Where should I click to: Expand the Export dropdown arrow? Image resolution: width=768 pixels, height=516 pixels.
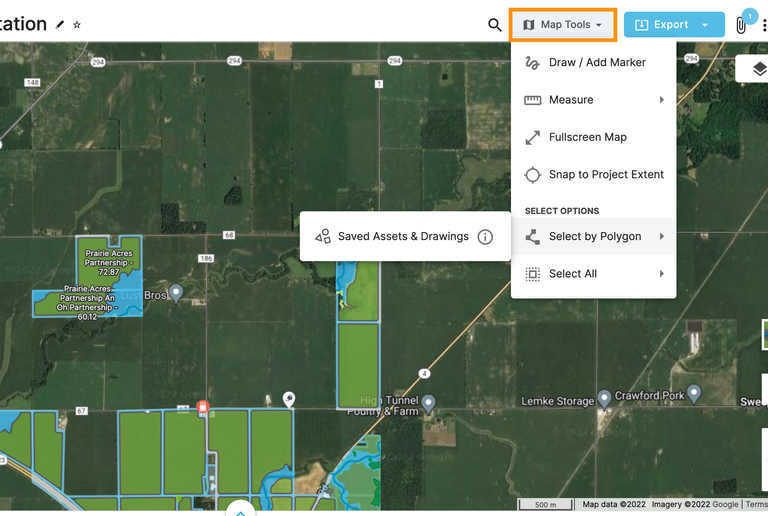click(x=705, y=24)
